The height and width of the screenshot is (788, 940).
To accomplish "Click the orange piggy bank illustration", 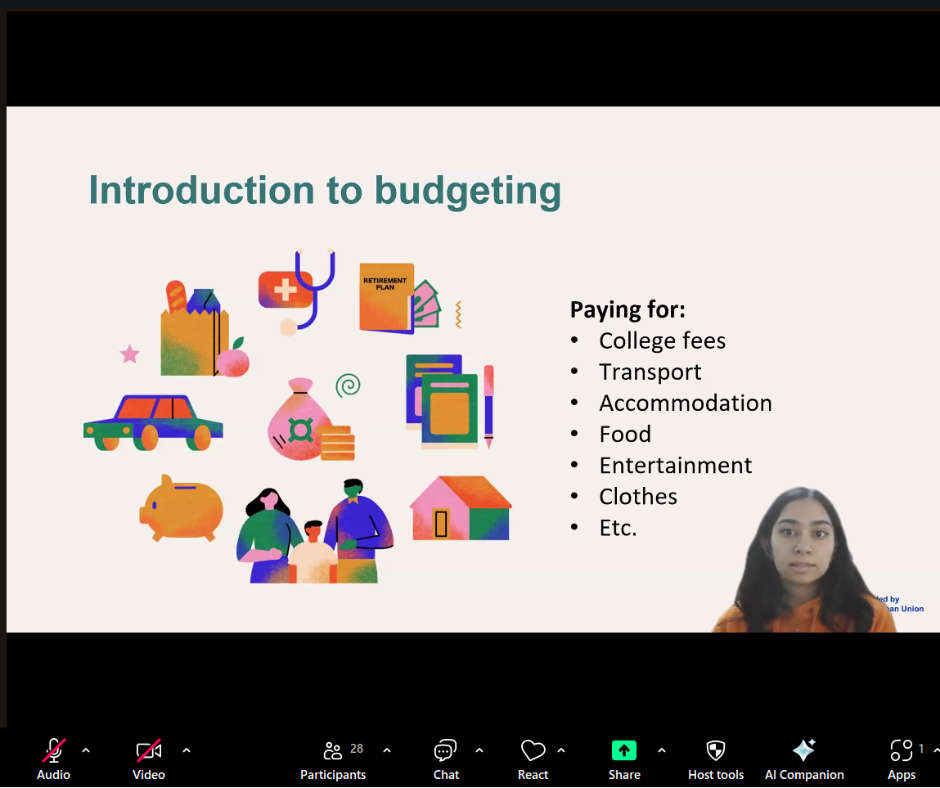I will (x=181, y=507).
